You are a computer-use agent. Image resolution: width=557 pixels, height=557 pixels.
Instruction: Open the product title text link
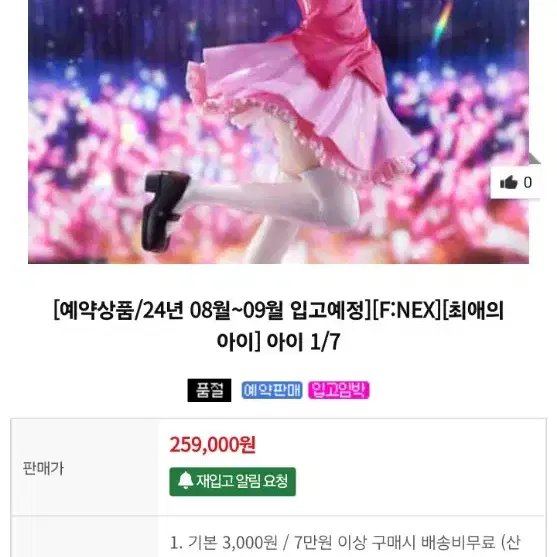point(278,325)
